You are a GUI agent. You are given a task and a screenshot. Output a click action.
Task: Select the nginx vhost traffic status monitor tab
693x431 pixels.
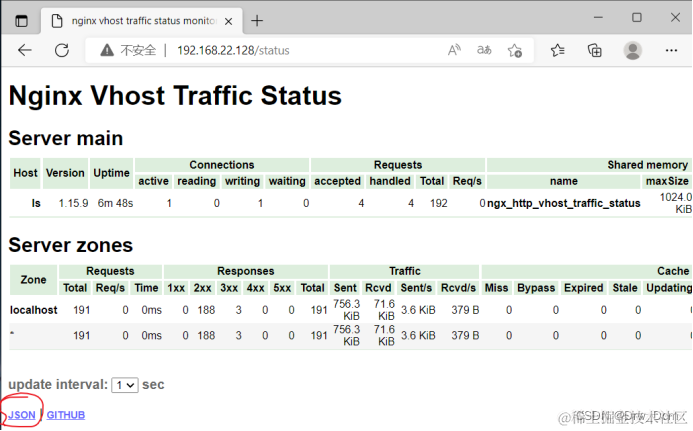[x=142, y=21]
